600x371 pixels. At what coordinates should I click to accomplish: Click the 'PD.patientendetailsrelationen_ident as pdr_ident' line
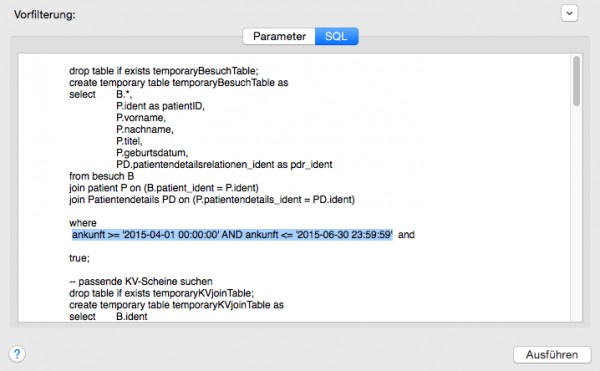click(224, 164)
